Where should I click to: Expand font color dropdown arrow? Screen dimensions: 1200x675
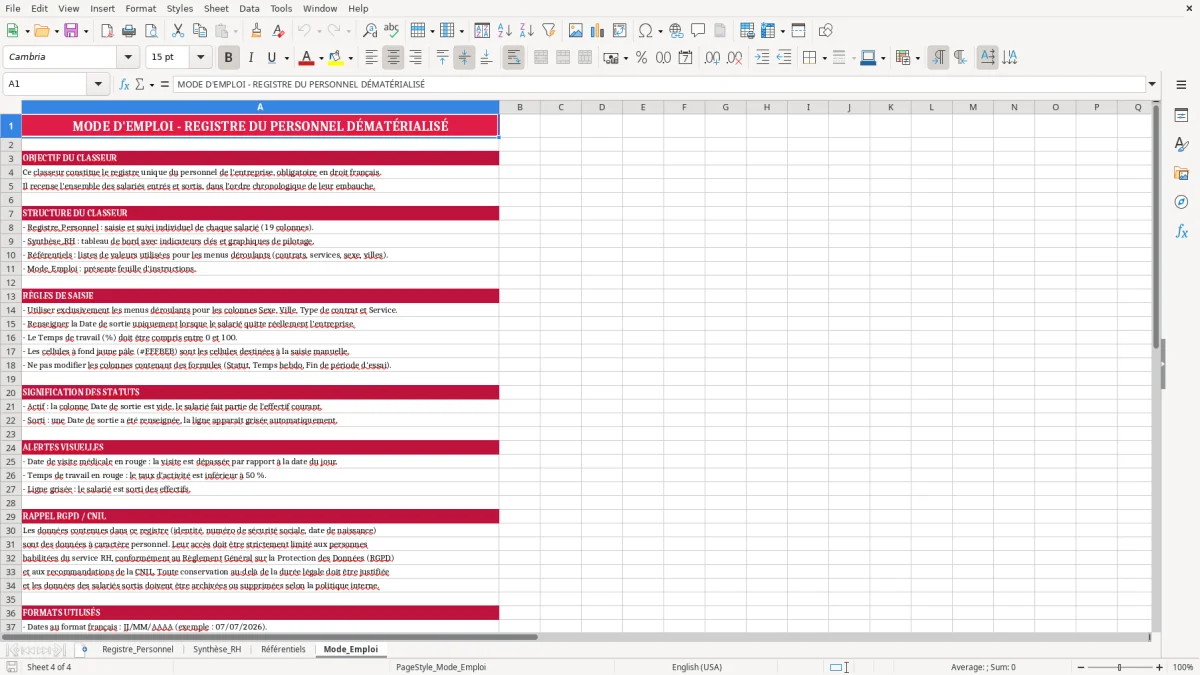321,58
